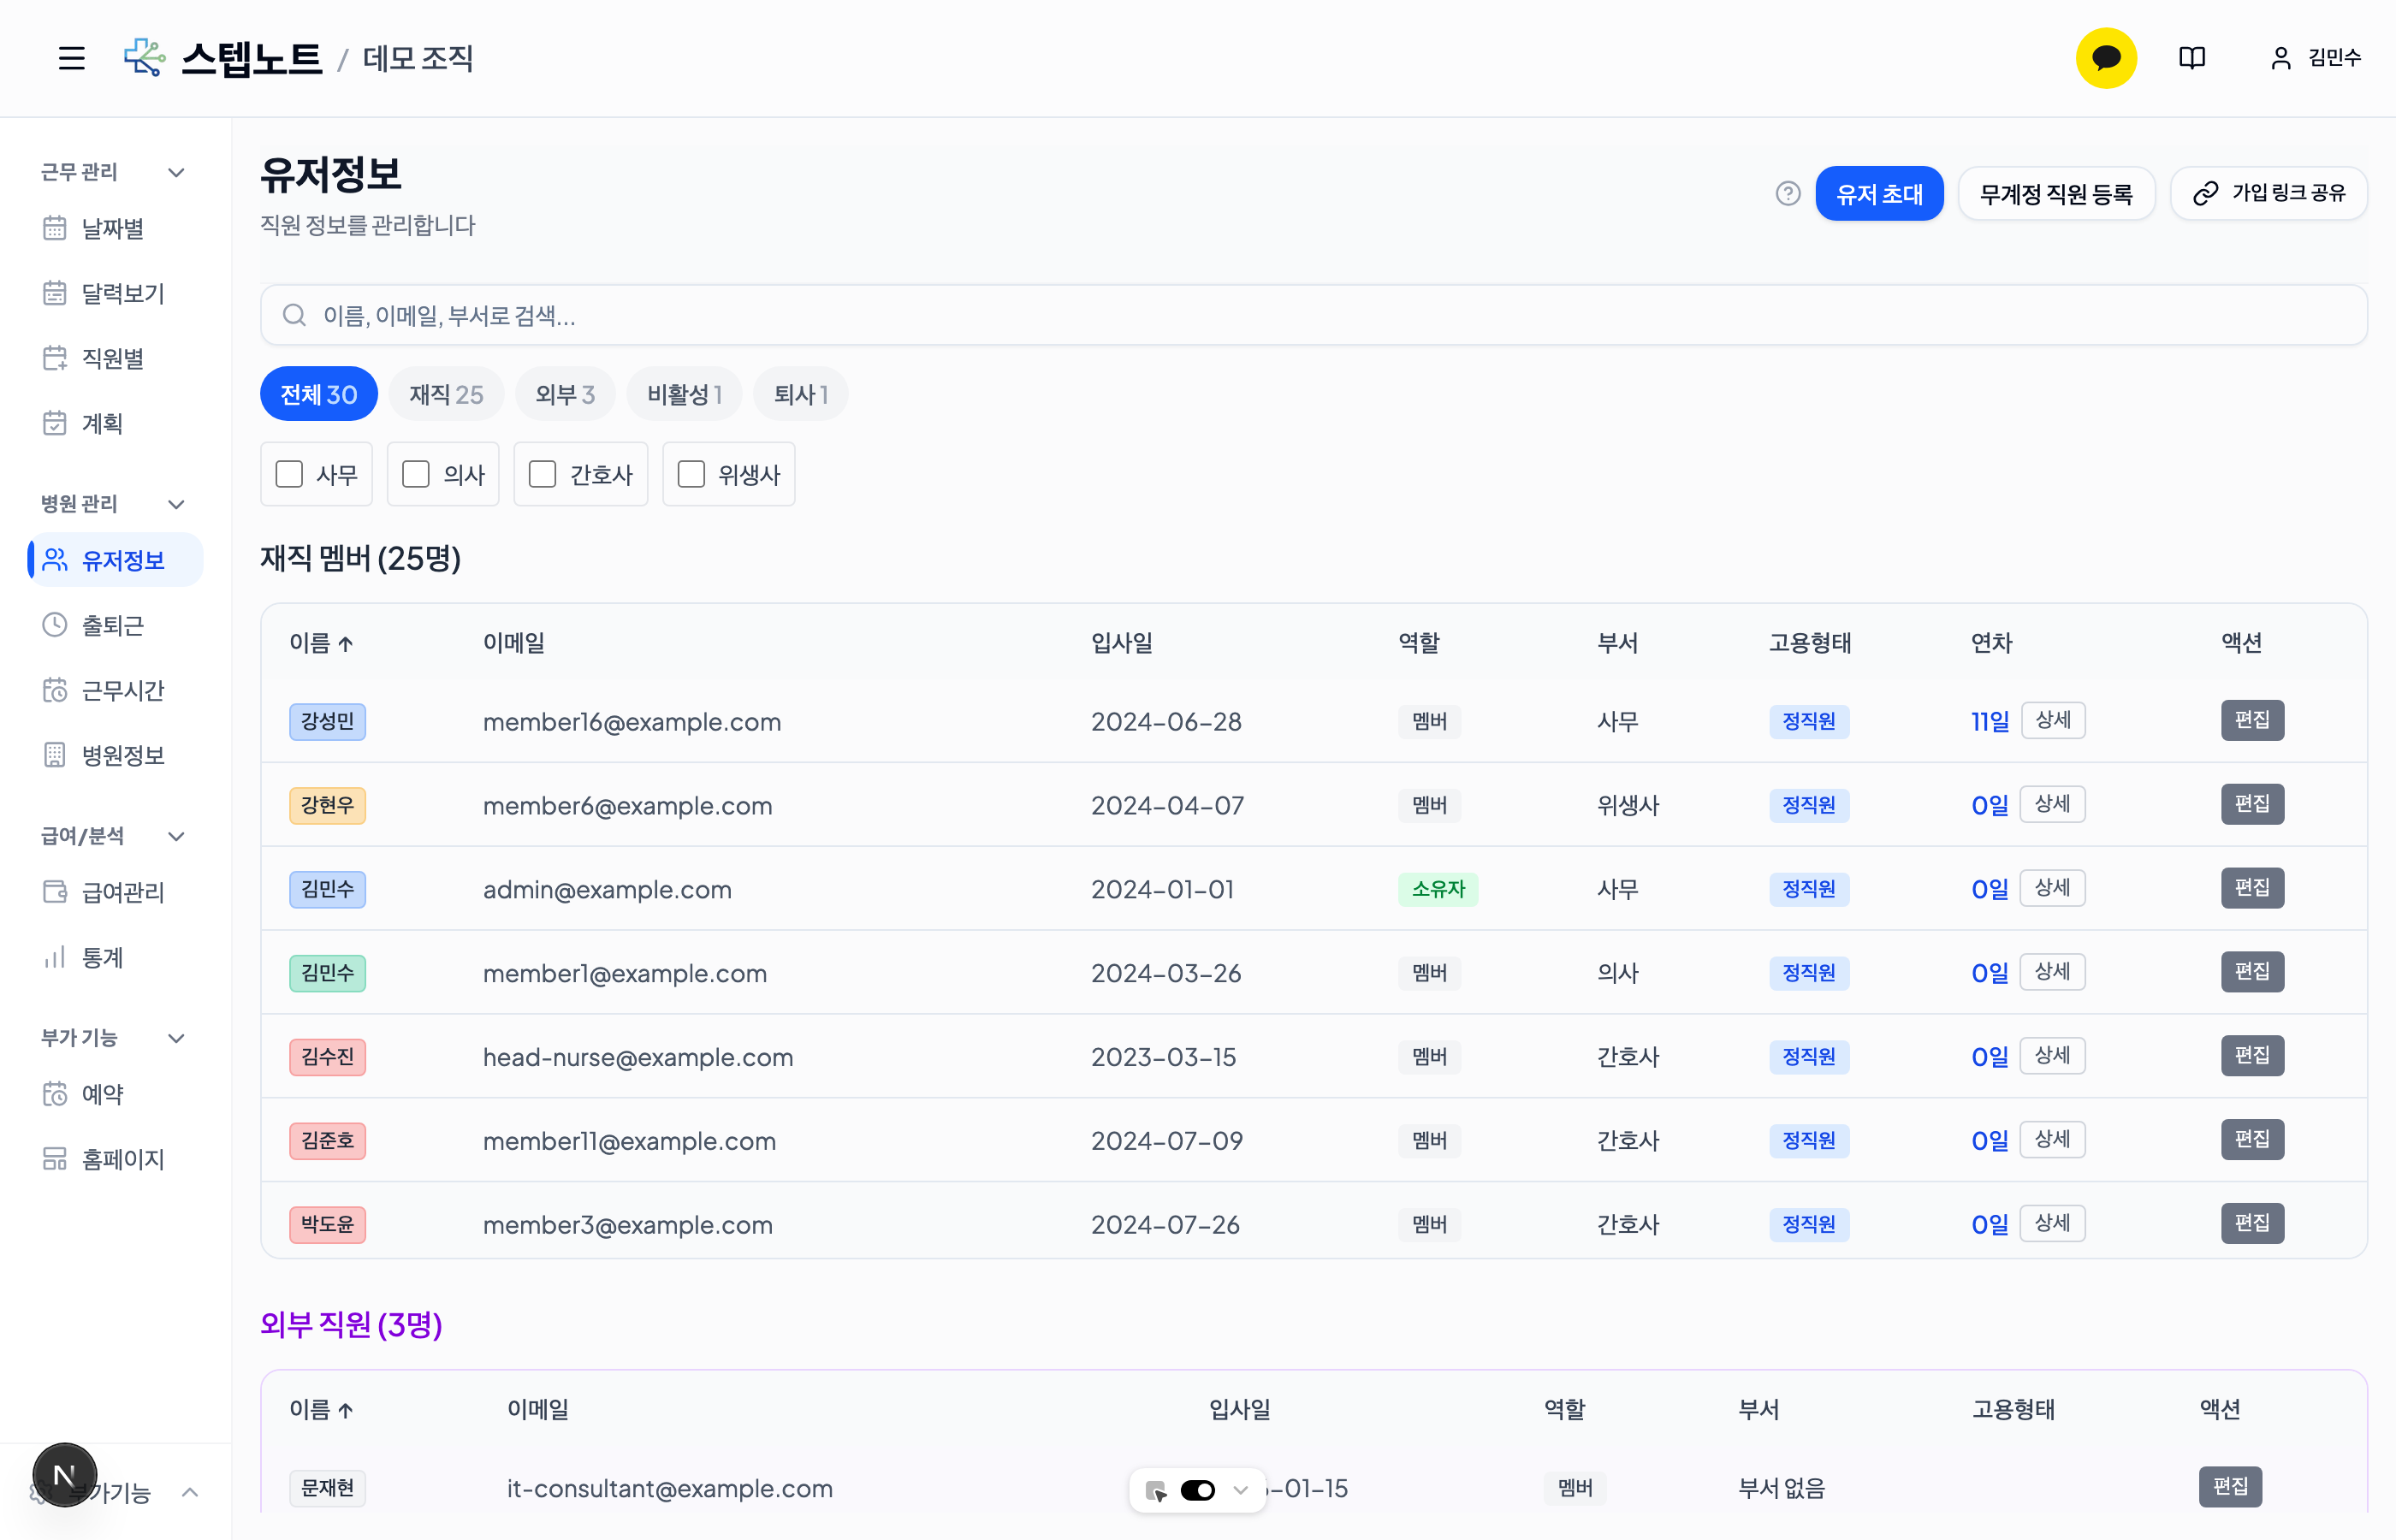Select the 퇴사 1 filter tab
2396x1540 pixels.
click(x=801, y=394)
